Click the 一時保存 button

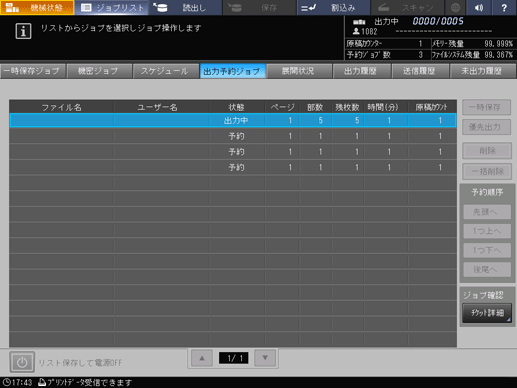tap(486, 107)
